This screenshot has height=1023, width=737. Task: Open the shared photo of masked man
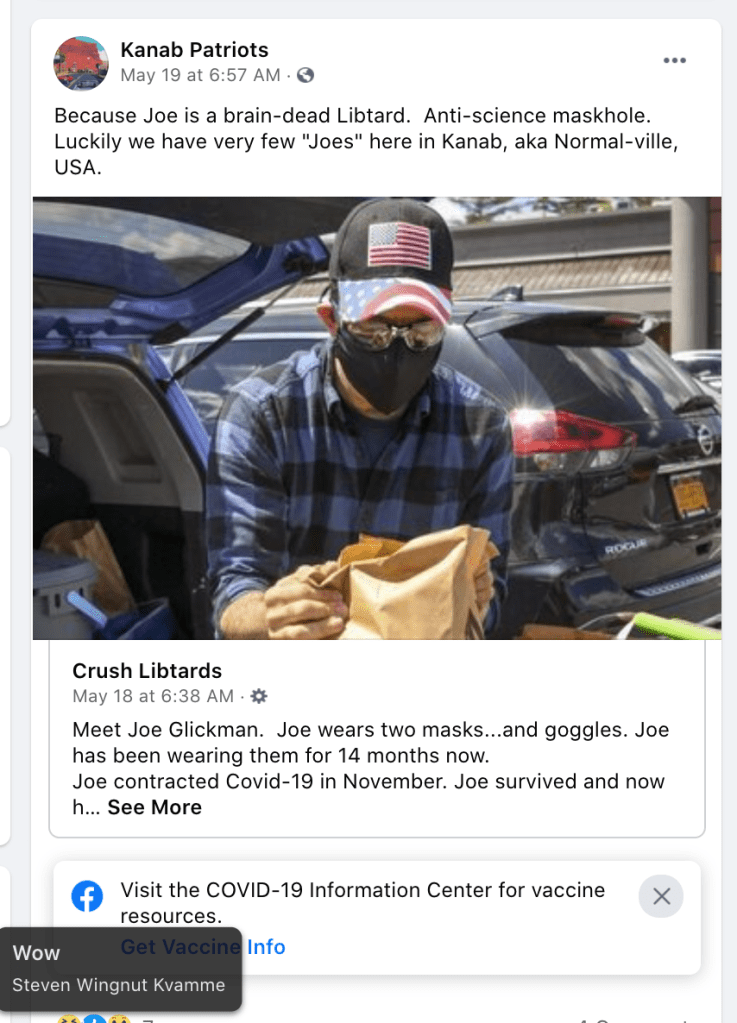tap(376, 418)
